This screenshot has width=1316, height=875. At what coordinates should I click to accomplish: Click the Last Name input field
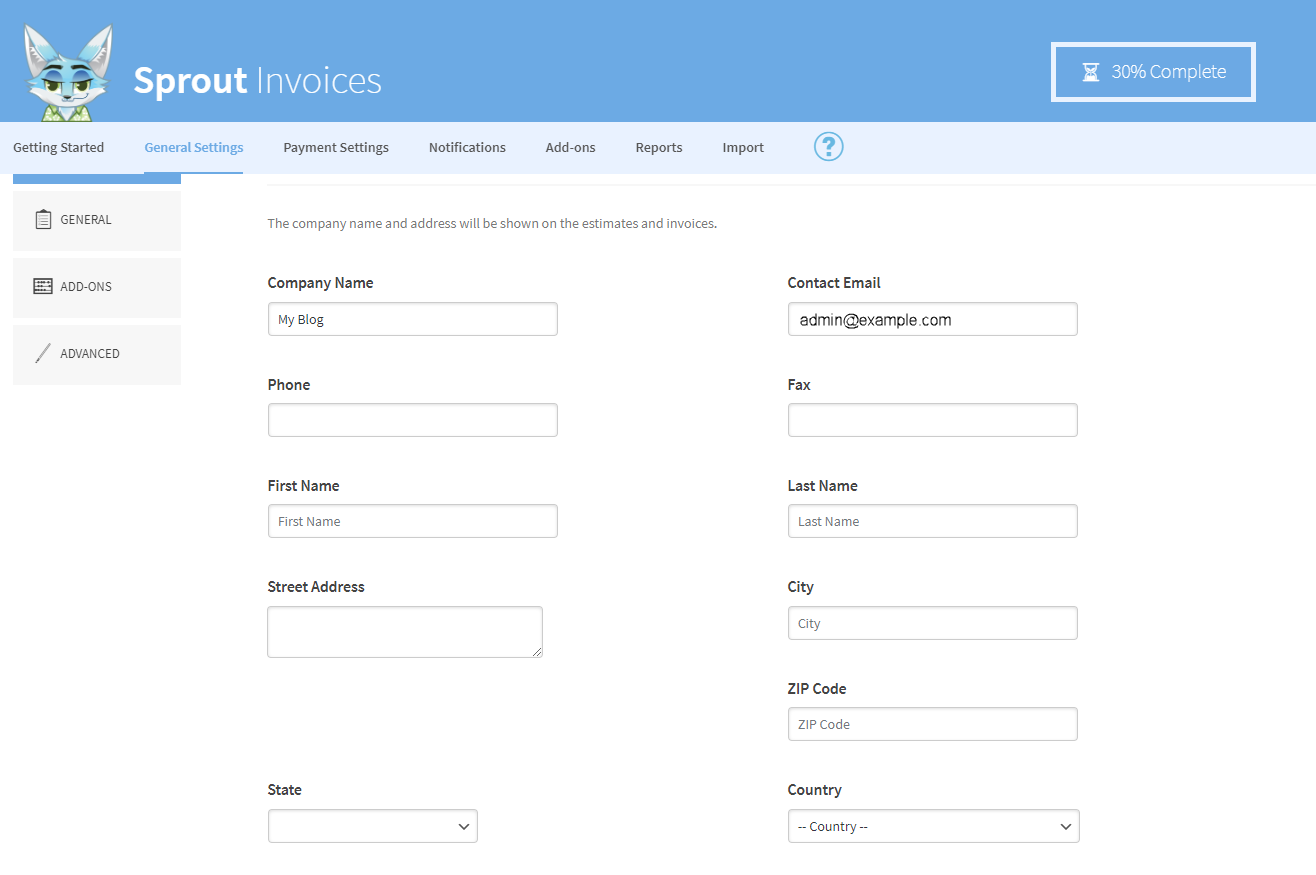(932, 521)
